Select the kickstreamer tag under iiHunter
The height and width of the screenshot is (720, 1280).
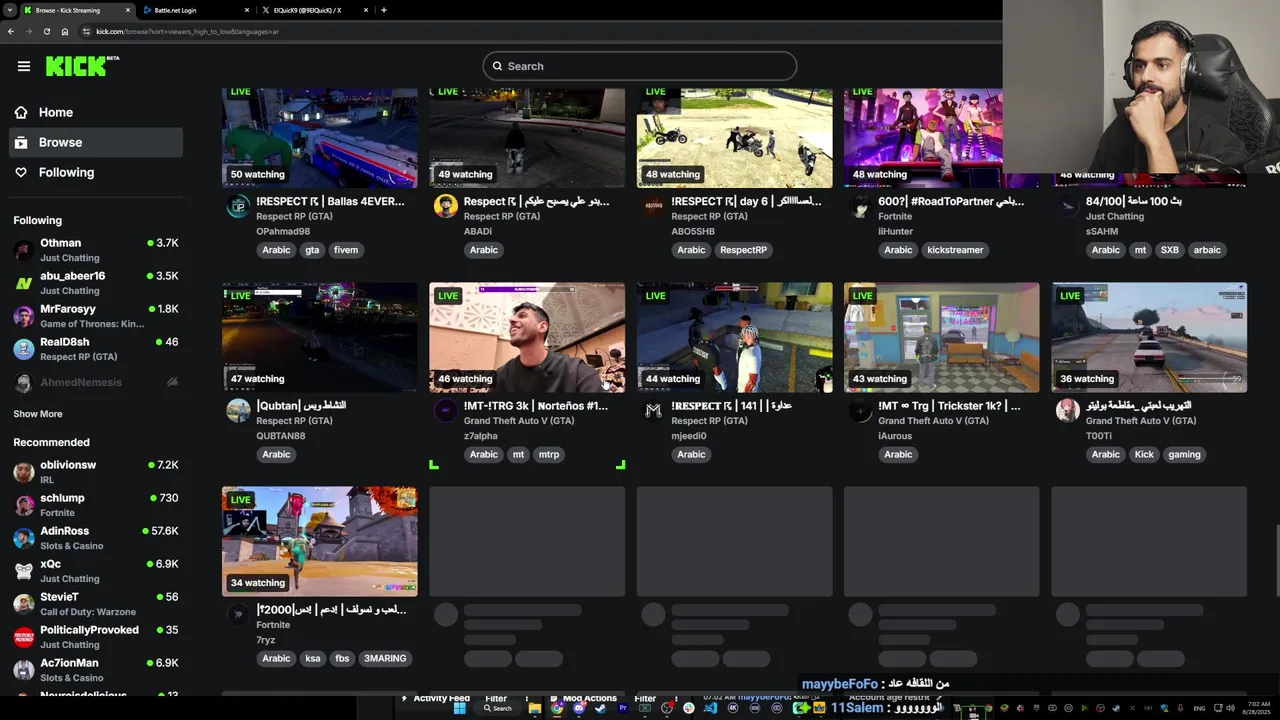point(955,250)
